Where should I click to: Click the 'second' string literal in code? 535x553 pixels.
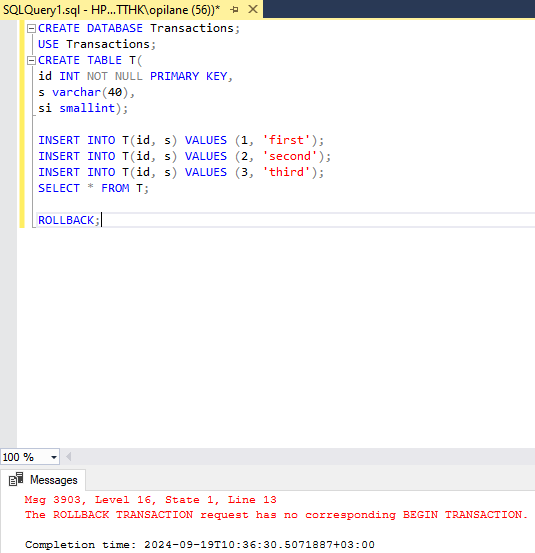(x=290, y=156)
